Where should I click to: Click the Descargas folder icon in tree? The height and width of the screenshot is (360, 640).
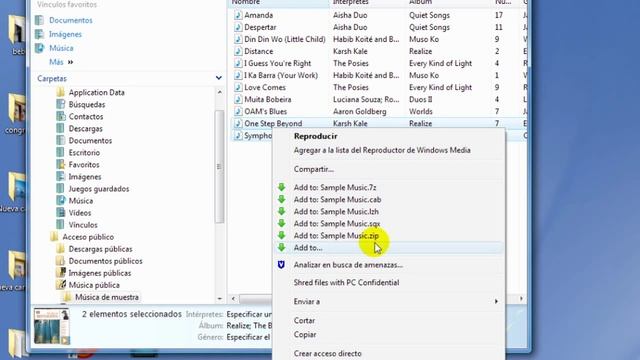coord(60,129)
